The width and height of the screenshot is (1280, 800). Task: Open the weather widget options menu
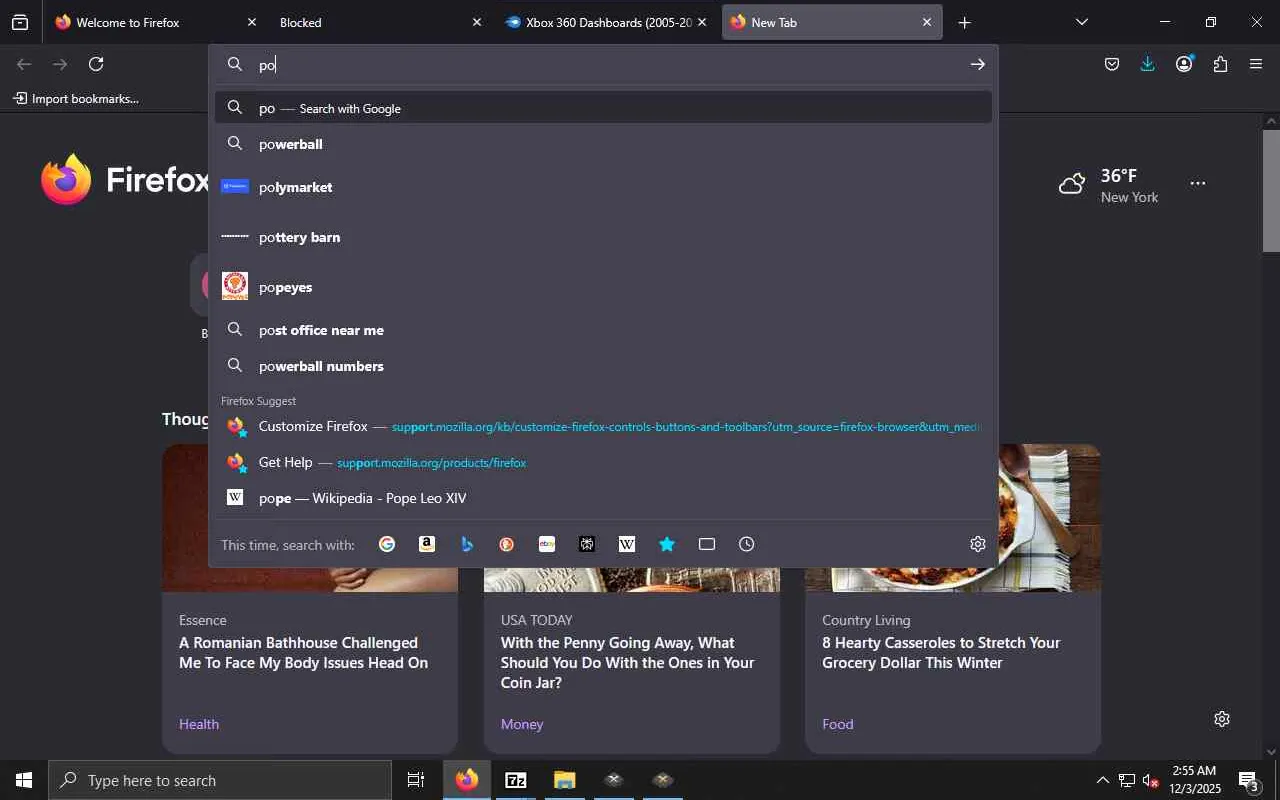[x=1198, y=183]
